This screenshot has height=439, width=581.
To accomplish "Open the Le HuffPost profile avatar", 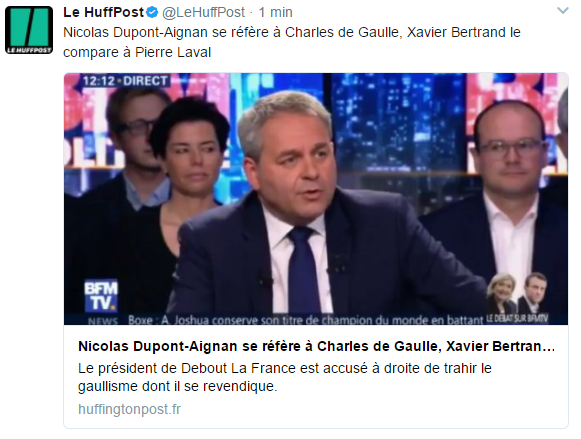I will (29, 30).
